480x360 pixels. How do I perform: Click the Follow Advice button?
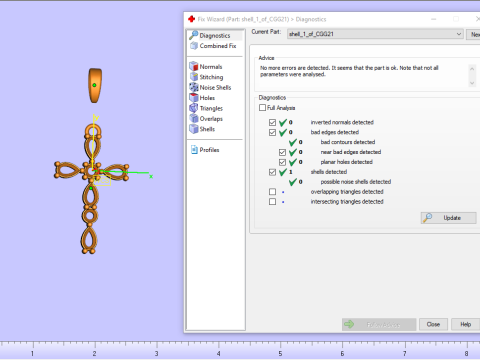click(x=379, y=324)
